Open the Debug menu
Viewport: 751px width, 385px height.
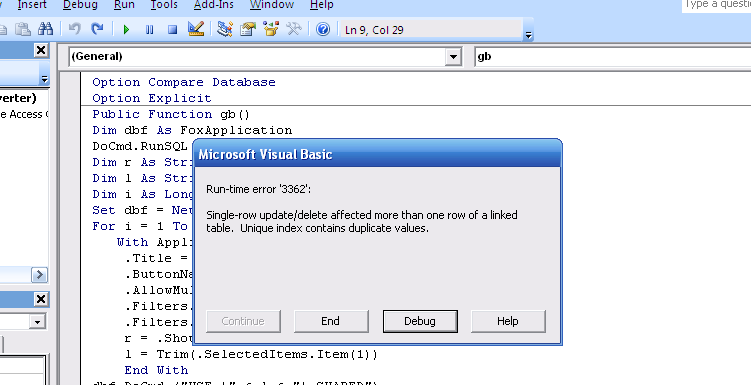click(x=80, y=5)
